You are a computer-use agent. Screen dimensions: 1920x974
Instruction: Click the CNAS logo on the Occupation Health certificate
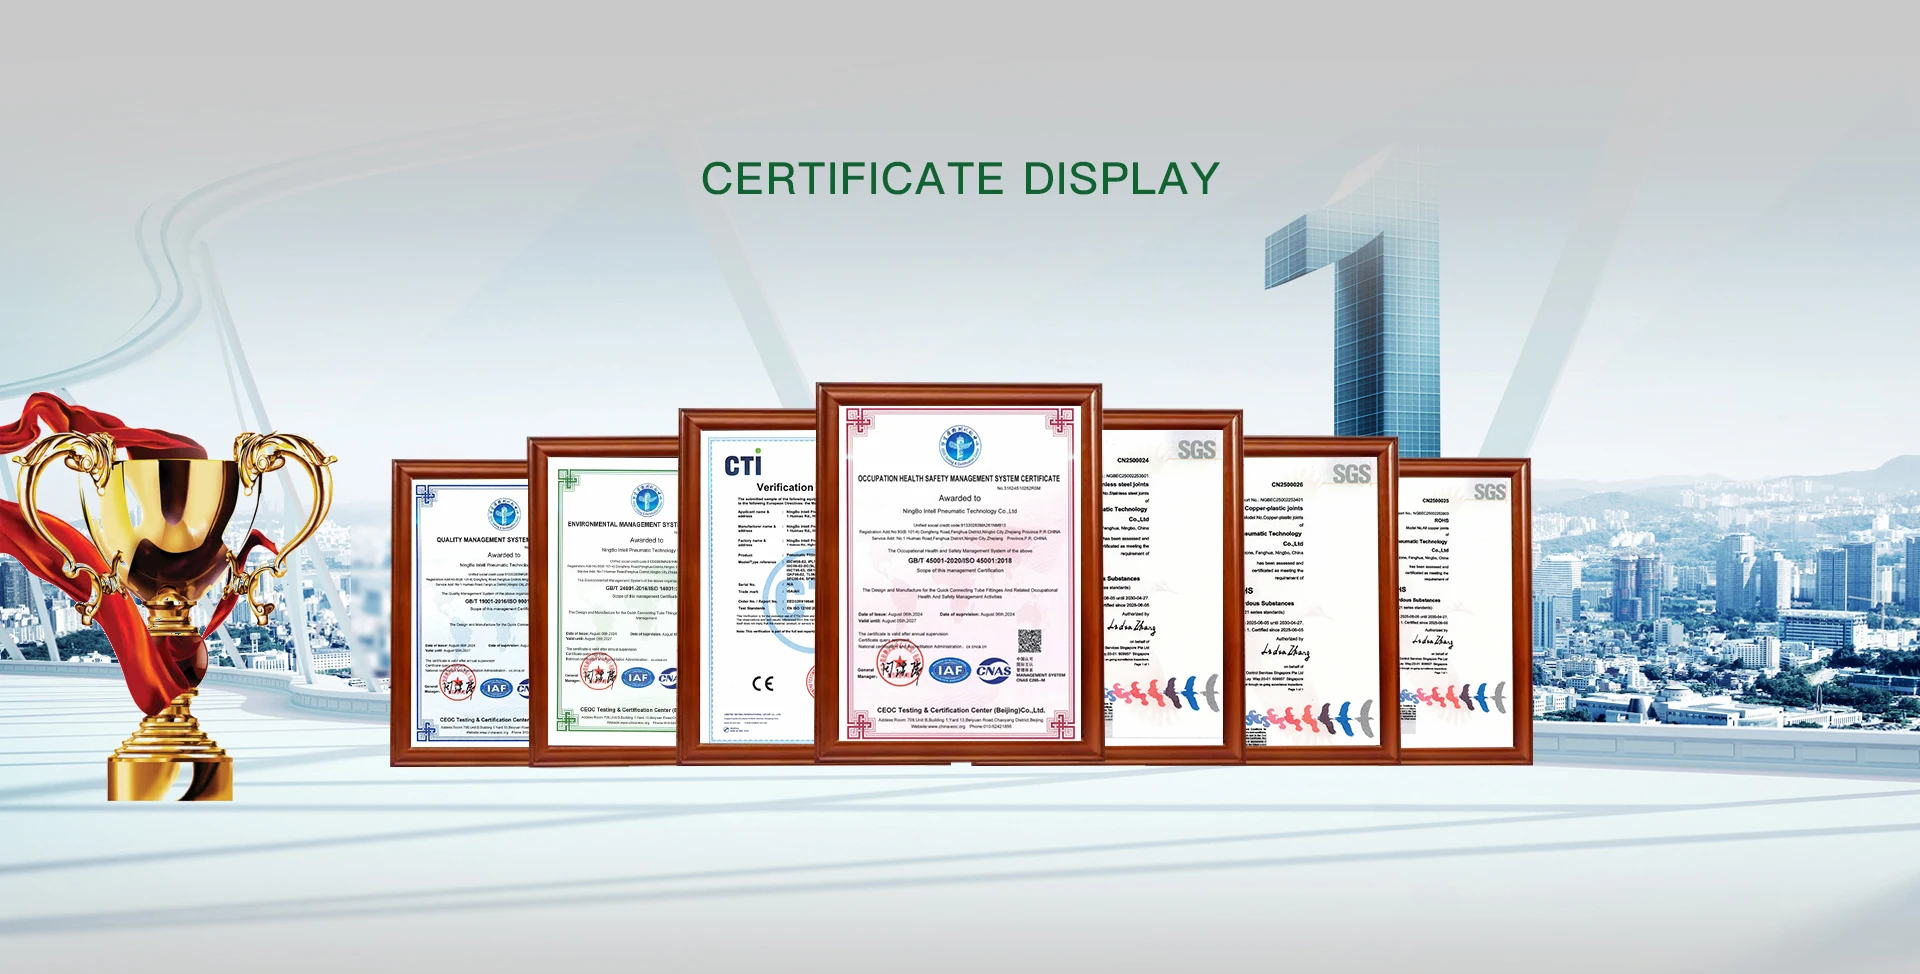coord(993,671)
